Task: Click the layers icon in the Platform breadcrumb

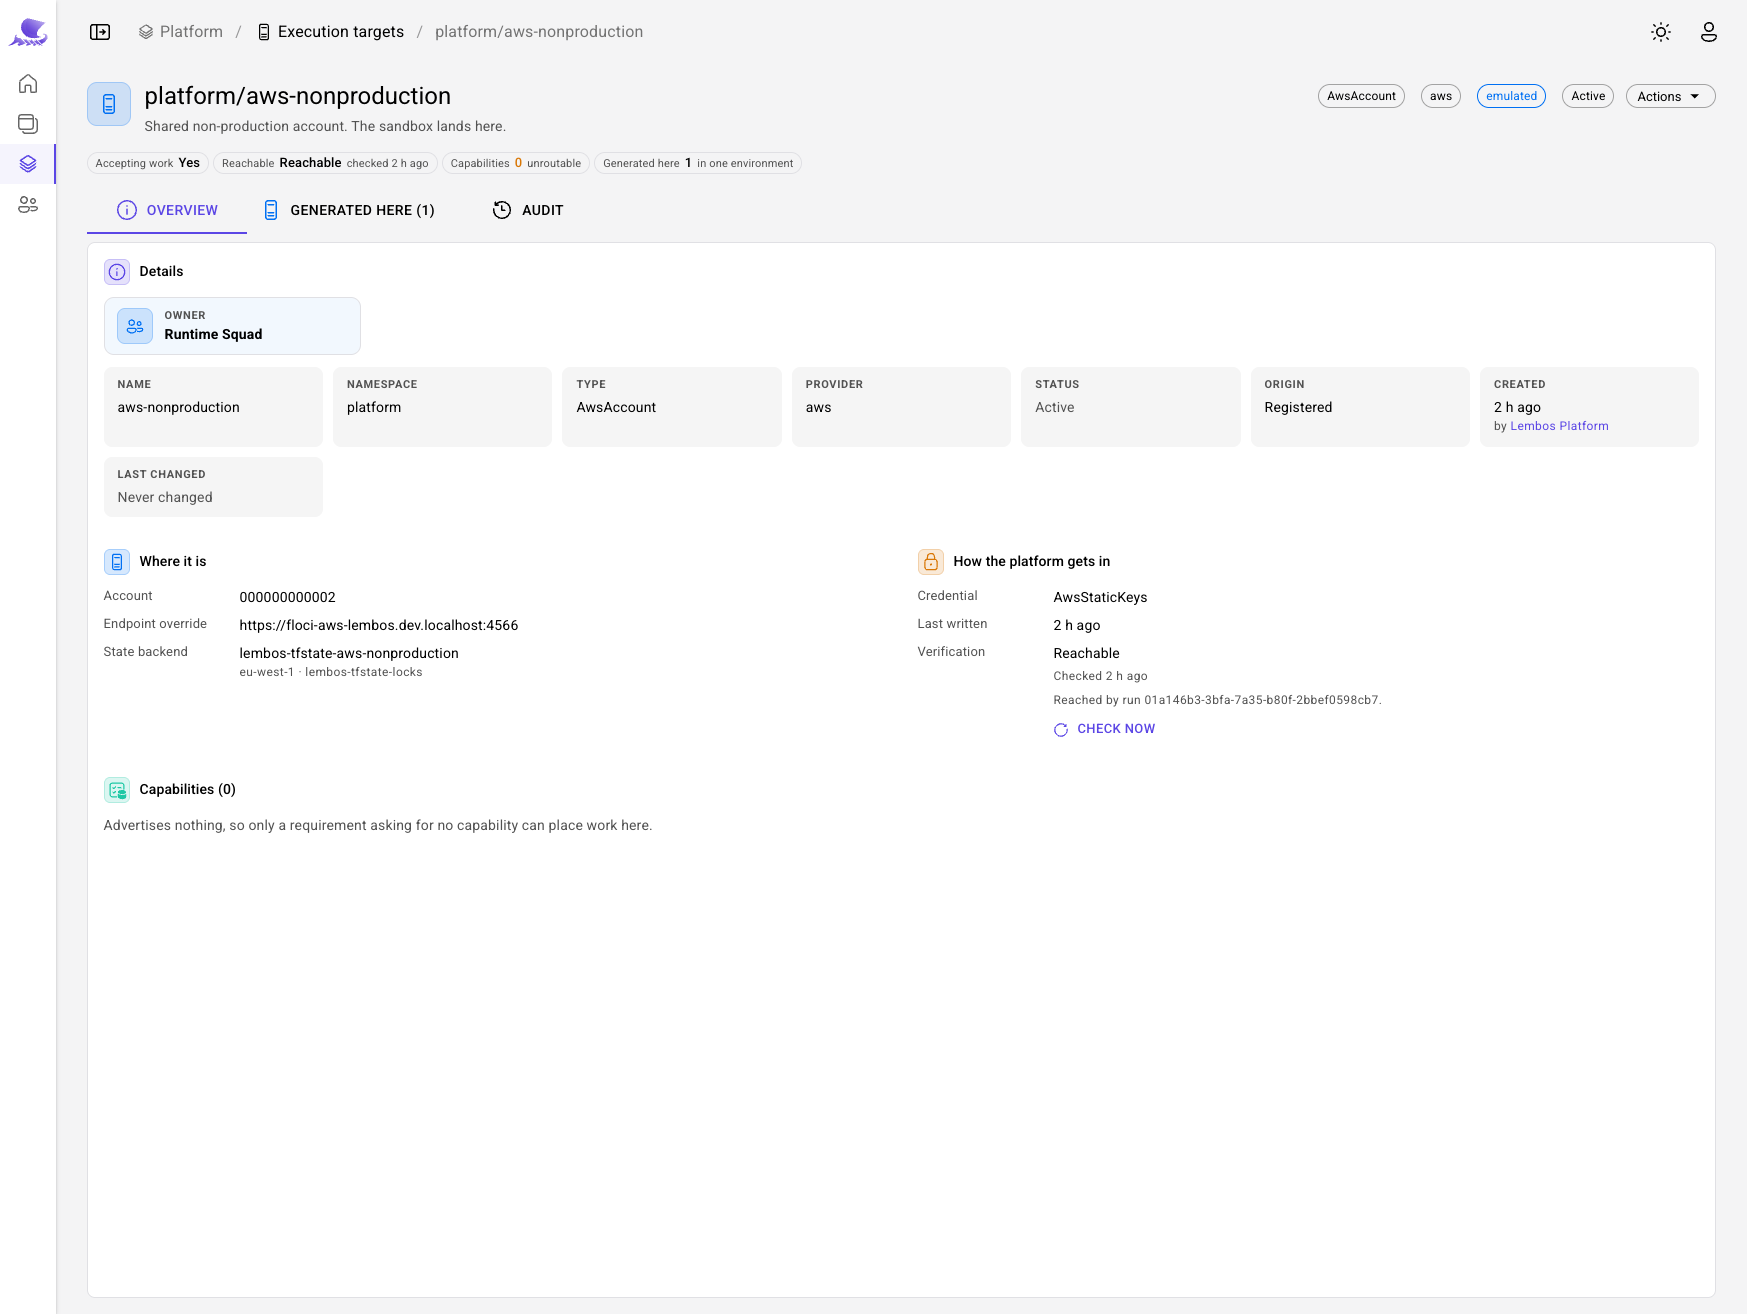Action: (146, 32)
